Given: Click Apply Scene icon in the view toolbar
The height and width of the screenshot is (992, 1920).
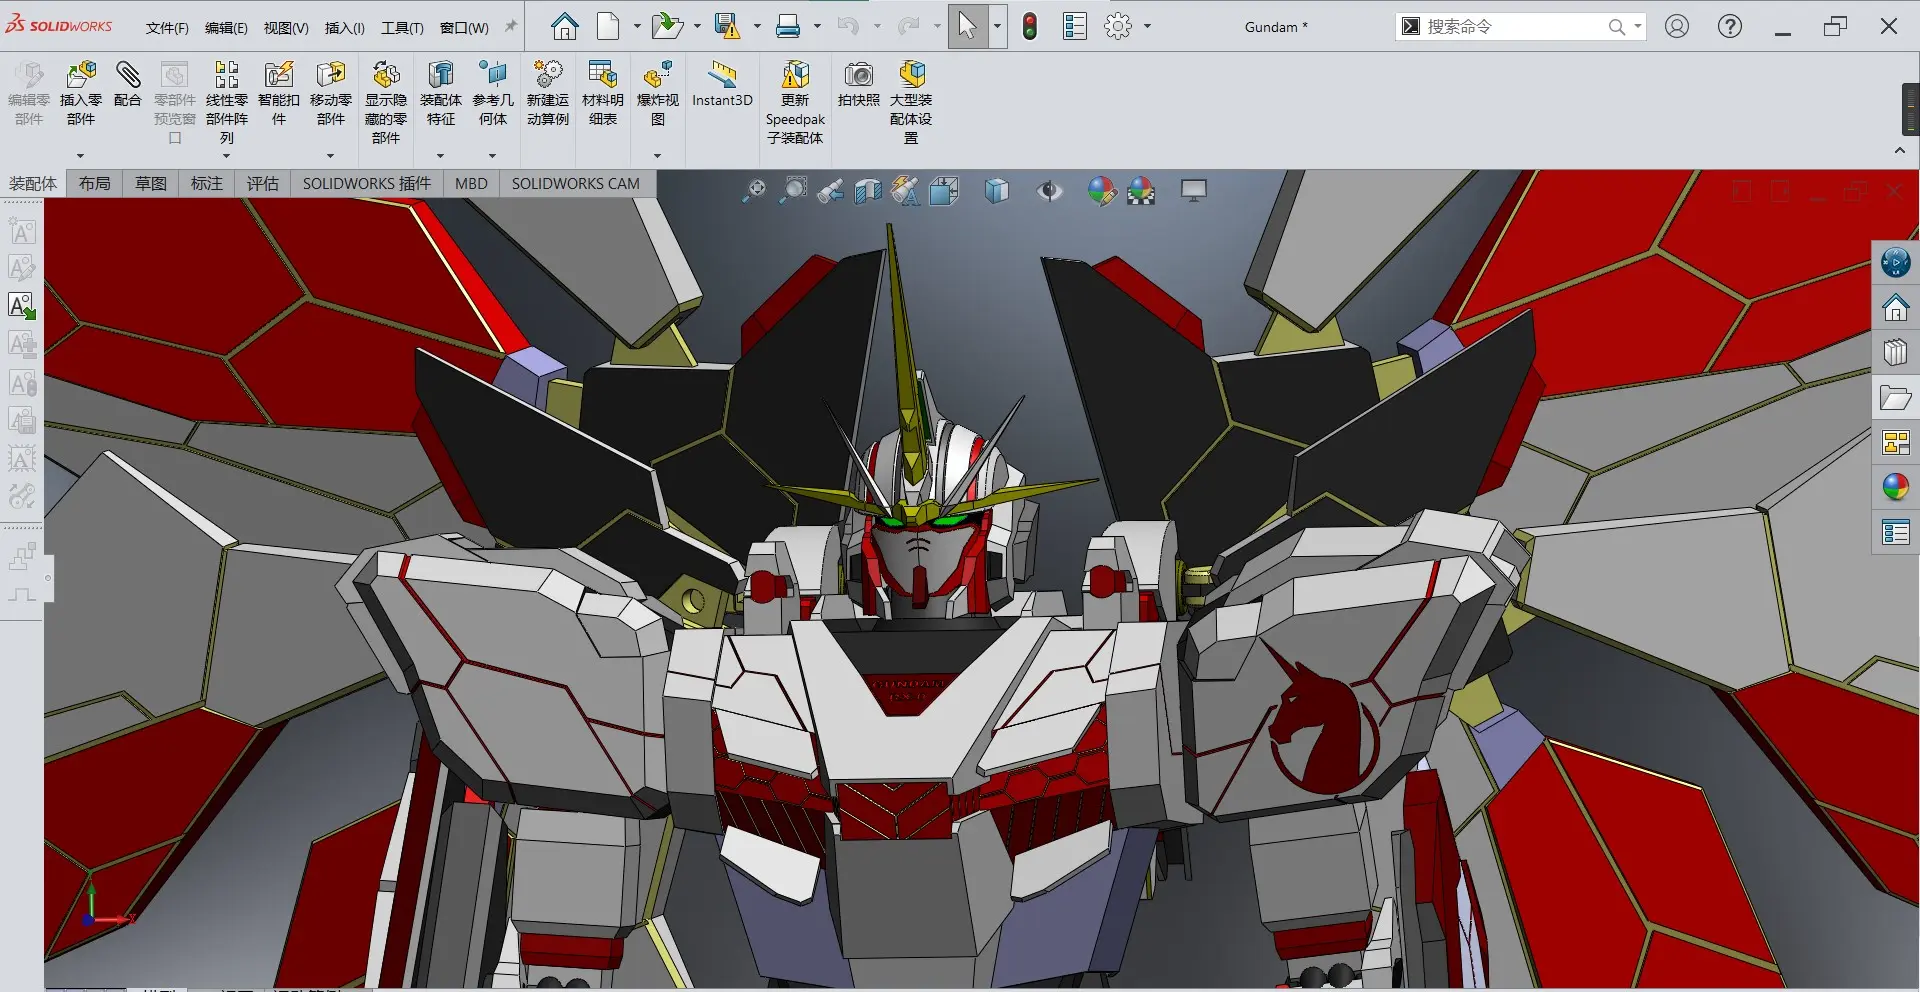Looking at the screenshot, I should click(x=1141, y=190).
